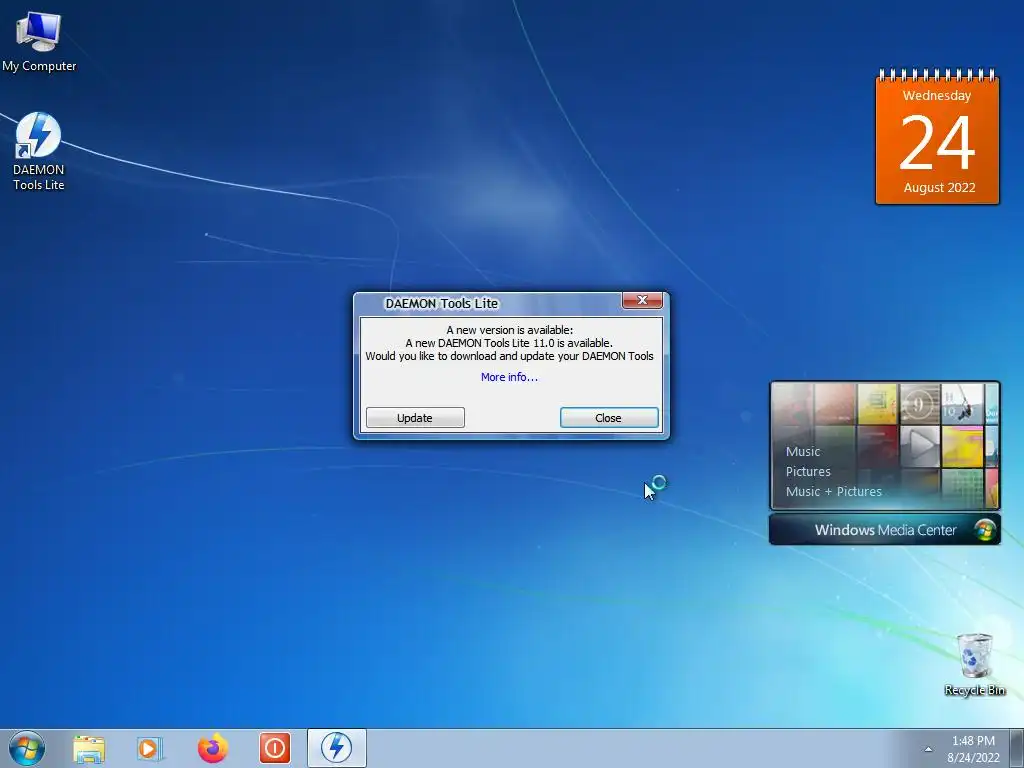The width and height of the screenshot is (1024, 768).
Task: Open Firefox from the taskbar
Action: pyautogui.click(x=213, y=748)
